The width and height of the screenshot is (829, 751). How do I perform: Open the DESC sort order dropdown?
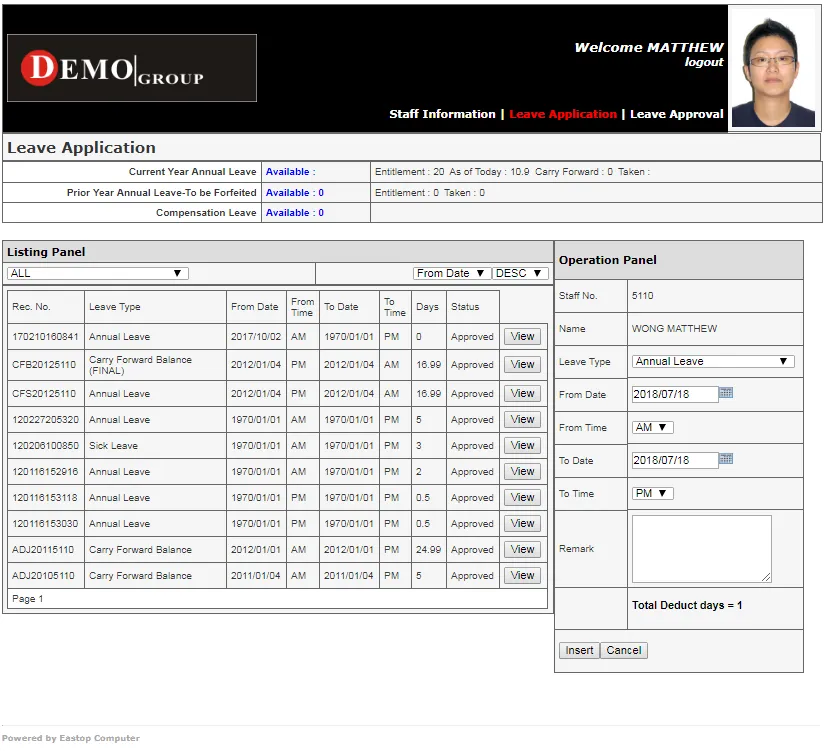pos(520,273)
